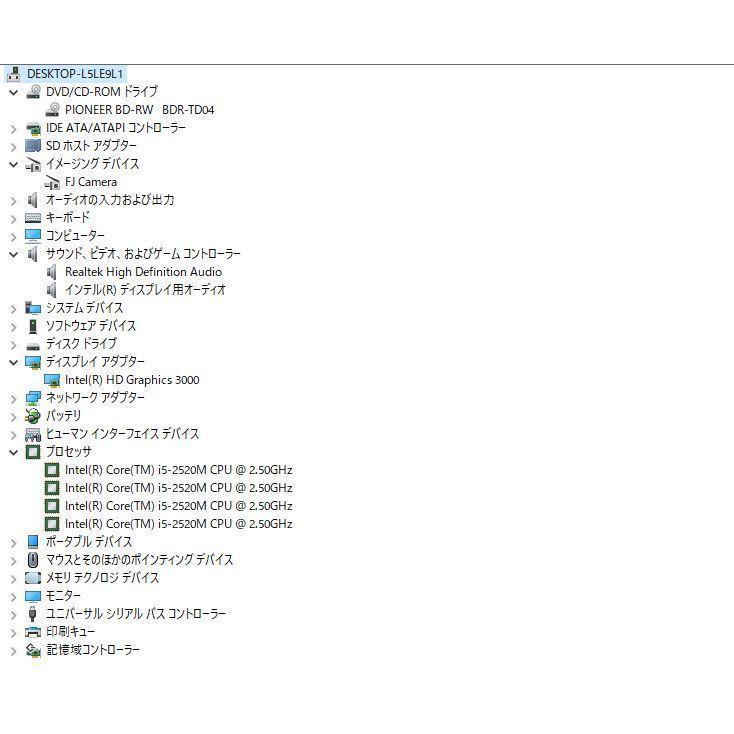Click the FJ Camera device icon

[x=52, y=182]
